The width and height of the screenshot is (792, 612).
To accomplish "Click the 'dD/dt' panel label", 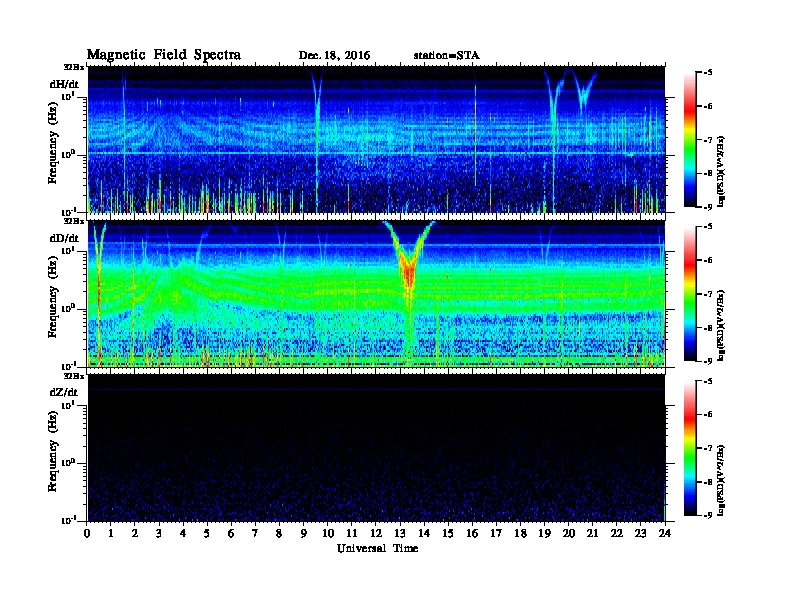I will coord(64,238).
